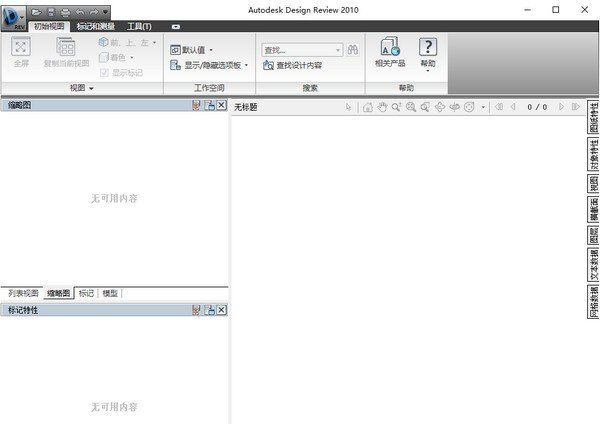The width and height of the screenshot is (600, 424).
Task: Open the 工具(T) ribbon tab
Action: tap(139, 26)
